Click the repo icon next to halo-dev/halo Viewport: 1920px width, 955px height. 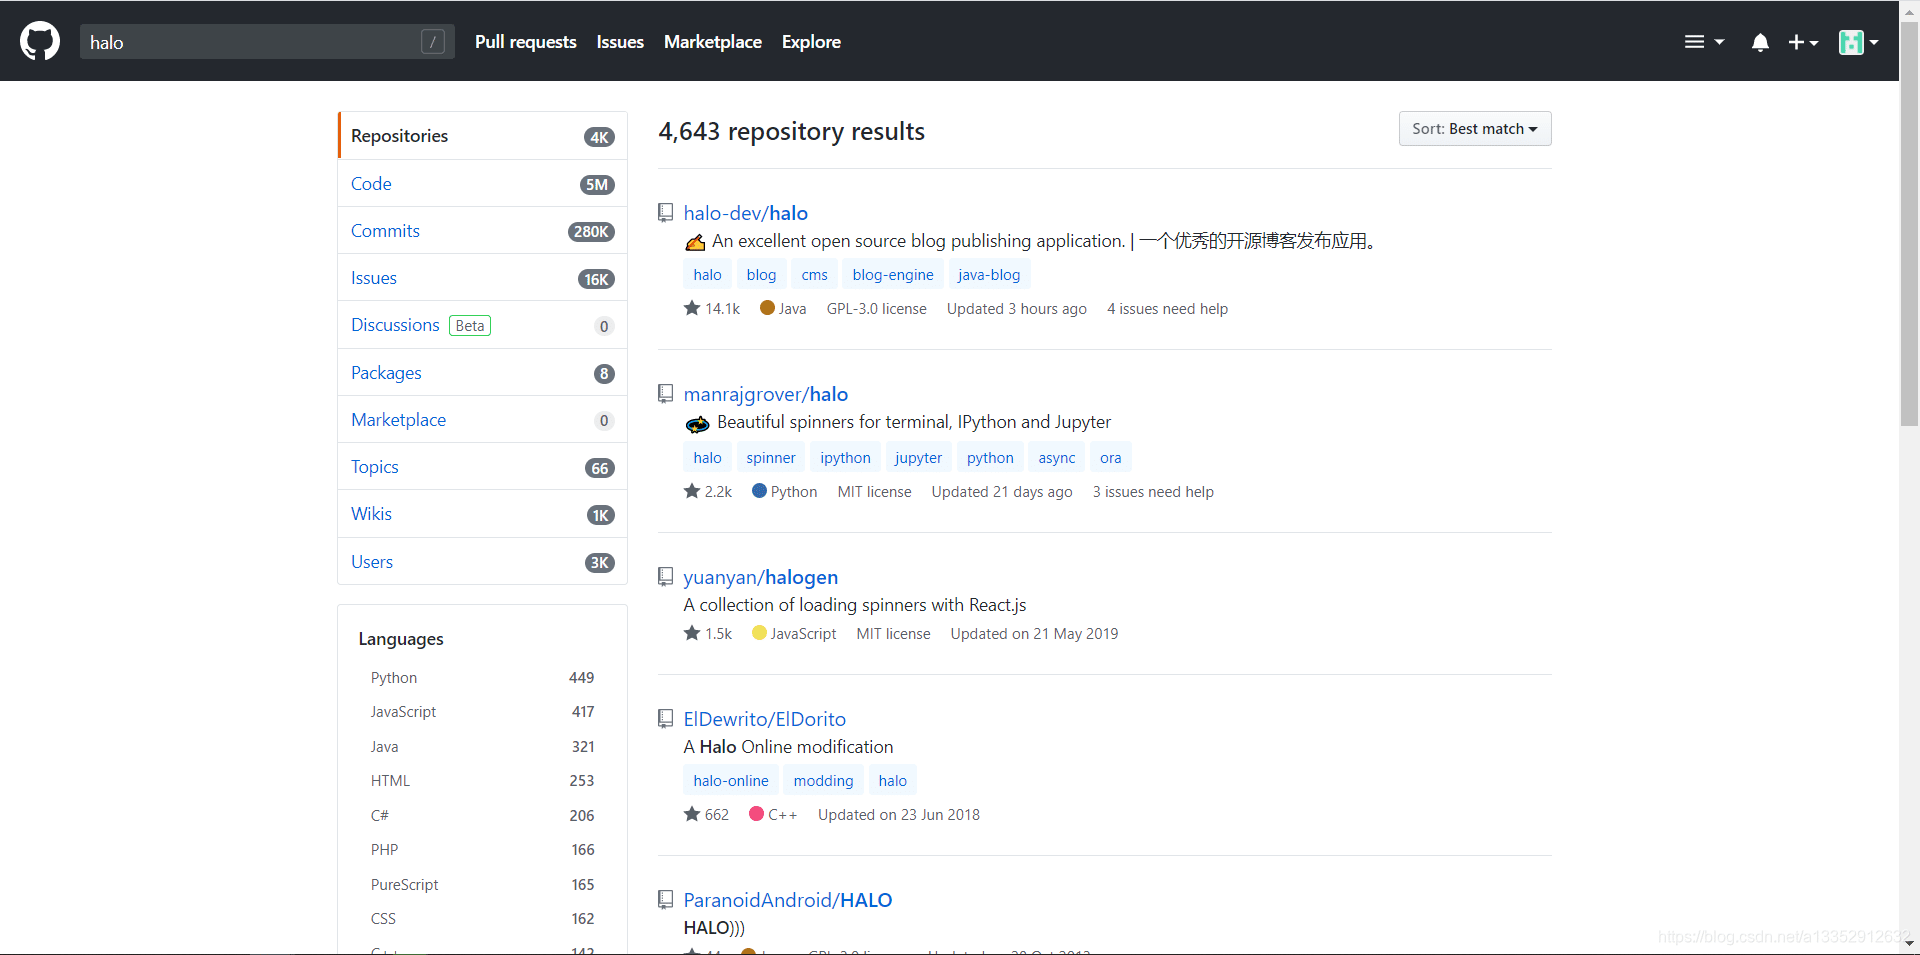[x=665, y=212]
